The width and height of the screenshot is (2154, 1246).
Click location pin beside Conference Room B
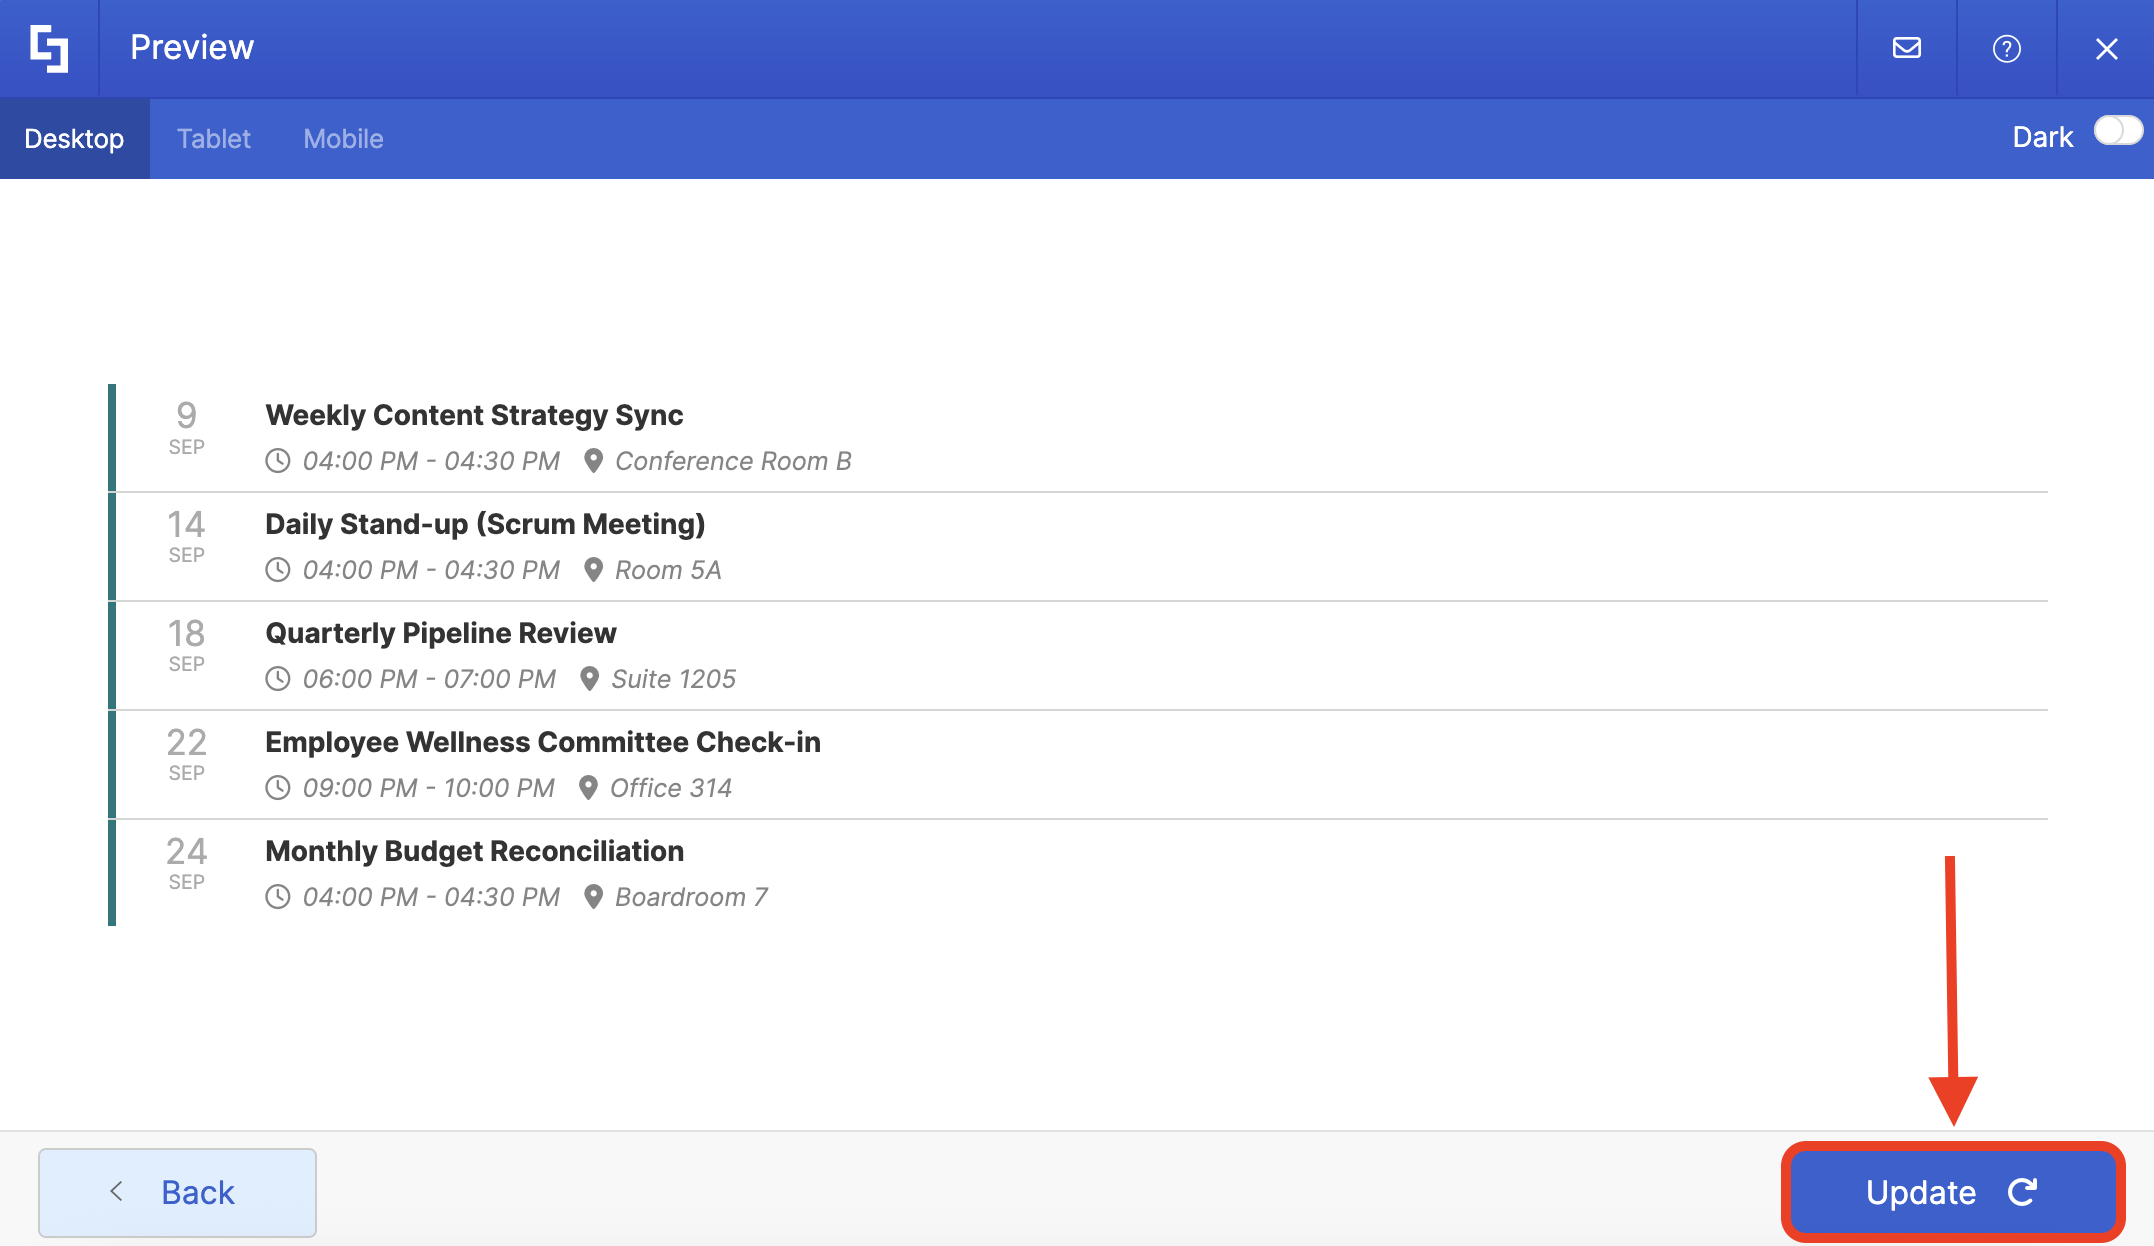[593, 461]
